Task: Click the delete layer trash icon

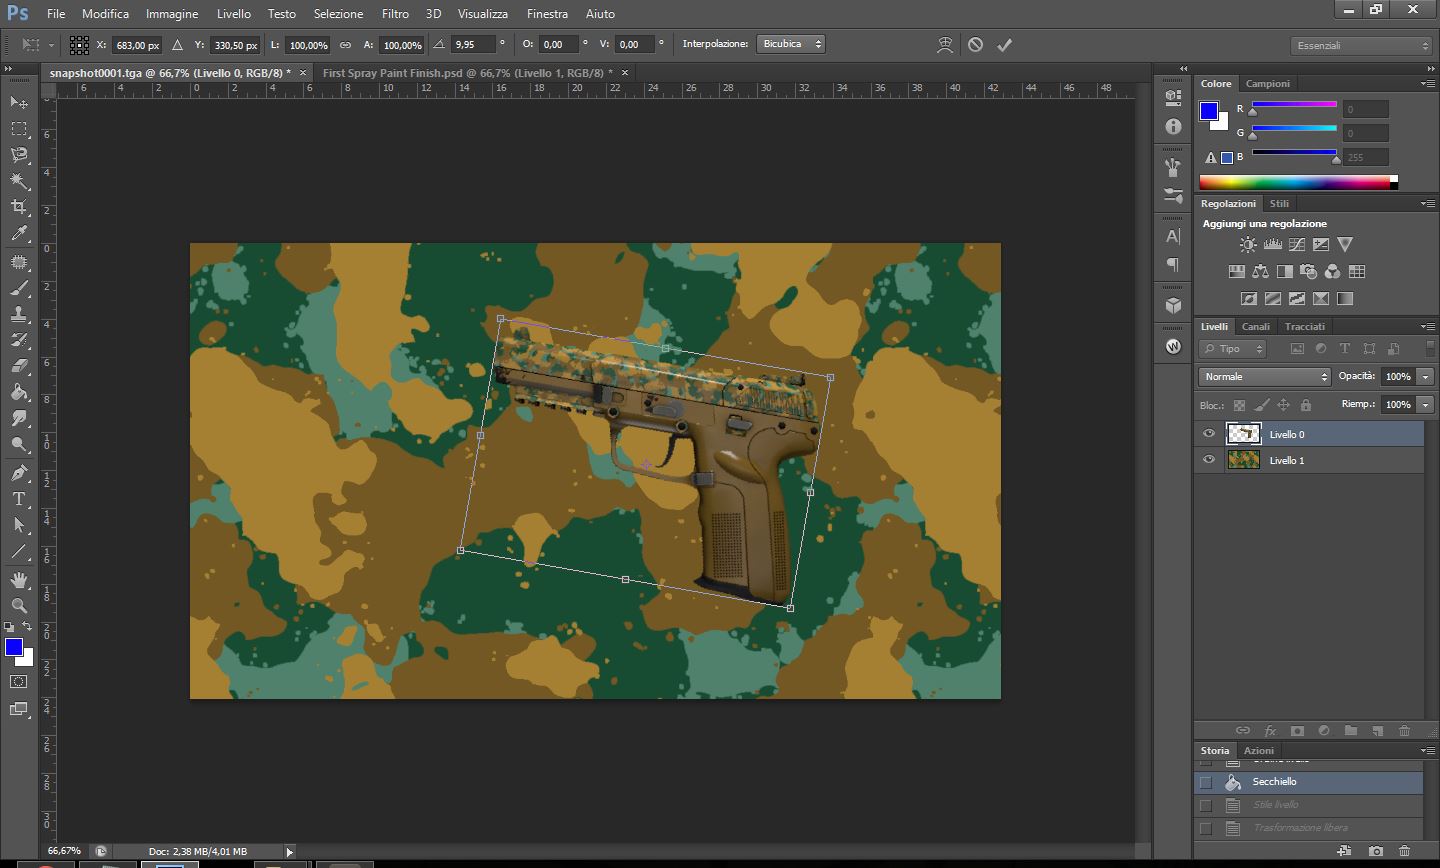Action: pyautogui.click(x=1404, y=731)
